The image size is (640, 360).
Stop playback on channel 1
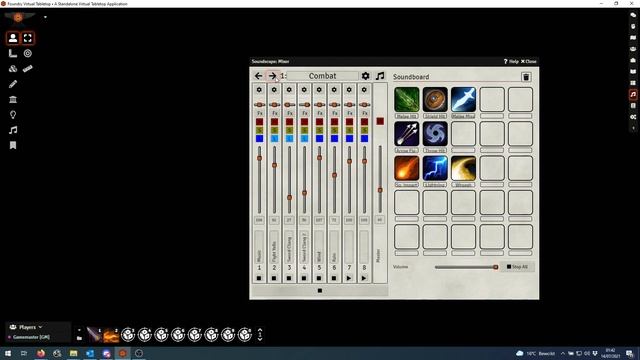tap(259, 278)
